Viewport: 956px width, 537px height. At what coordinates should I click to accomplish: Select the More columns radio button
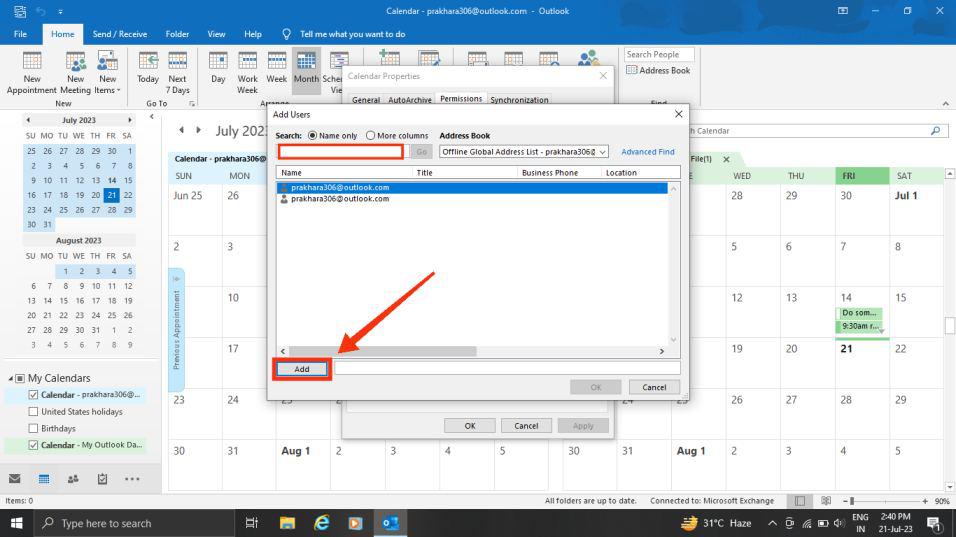click(x=370, y=135)
